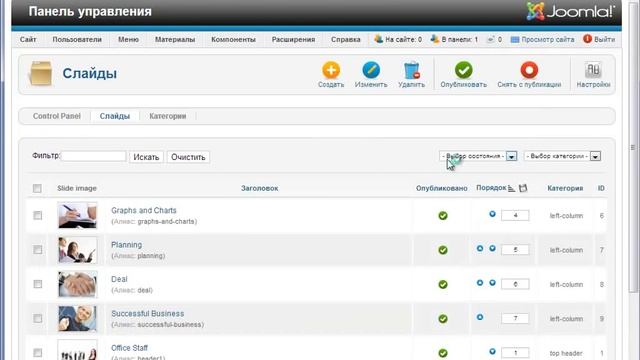
Task: Click the save order disk icon
Action: pos(523,188)
